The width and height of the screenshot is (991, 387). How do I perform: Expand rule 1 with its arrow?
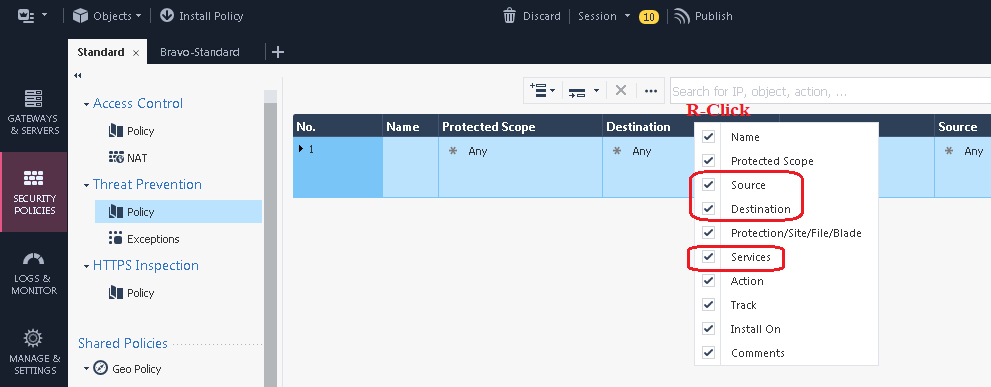tap(301, 149)
